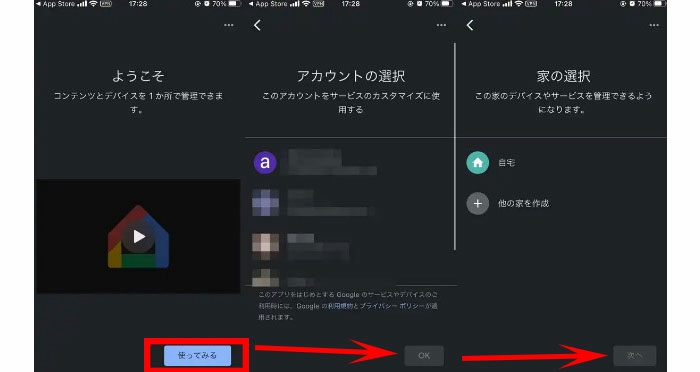The image size is (700, 372).
Task: Go back from the account selection screen
Action: click(x=257, y=25)
